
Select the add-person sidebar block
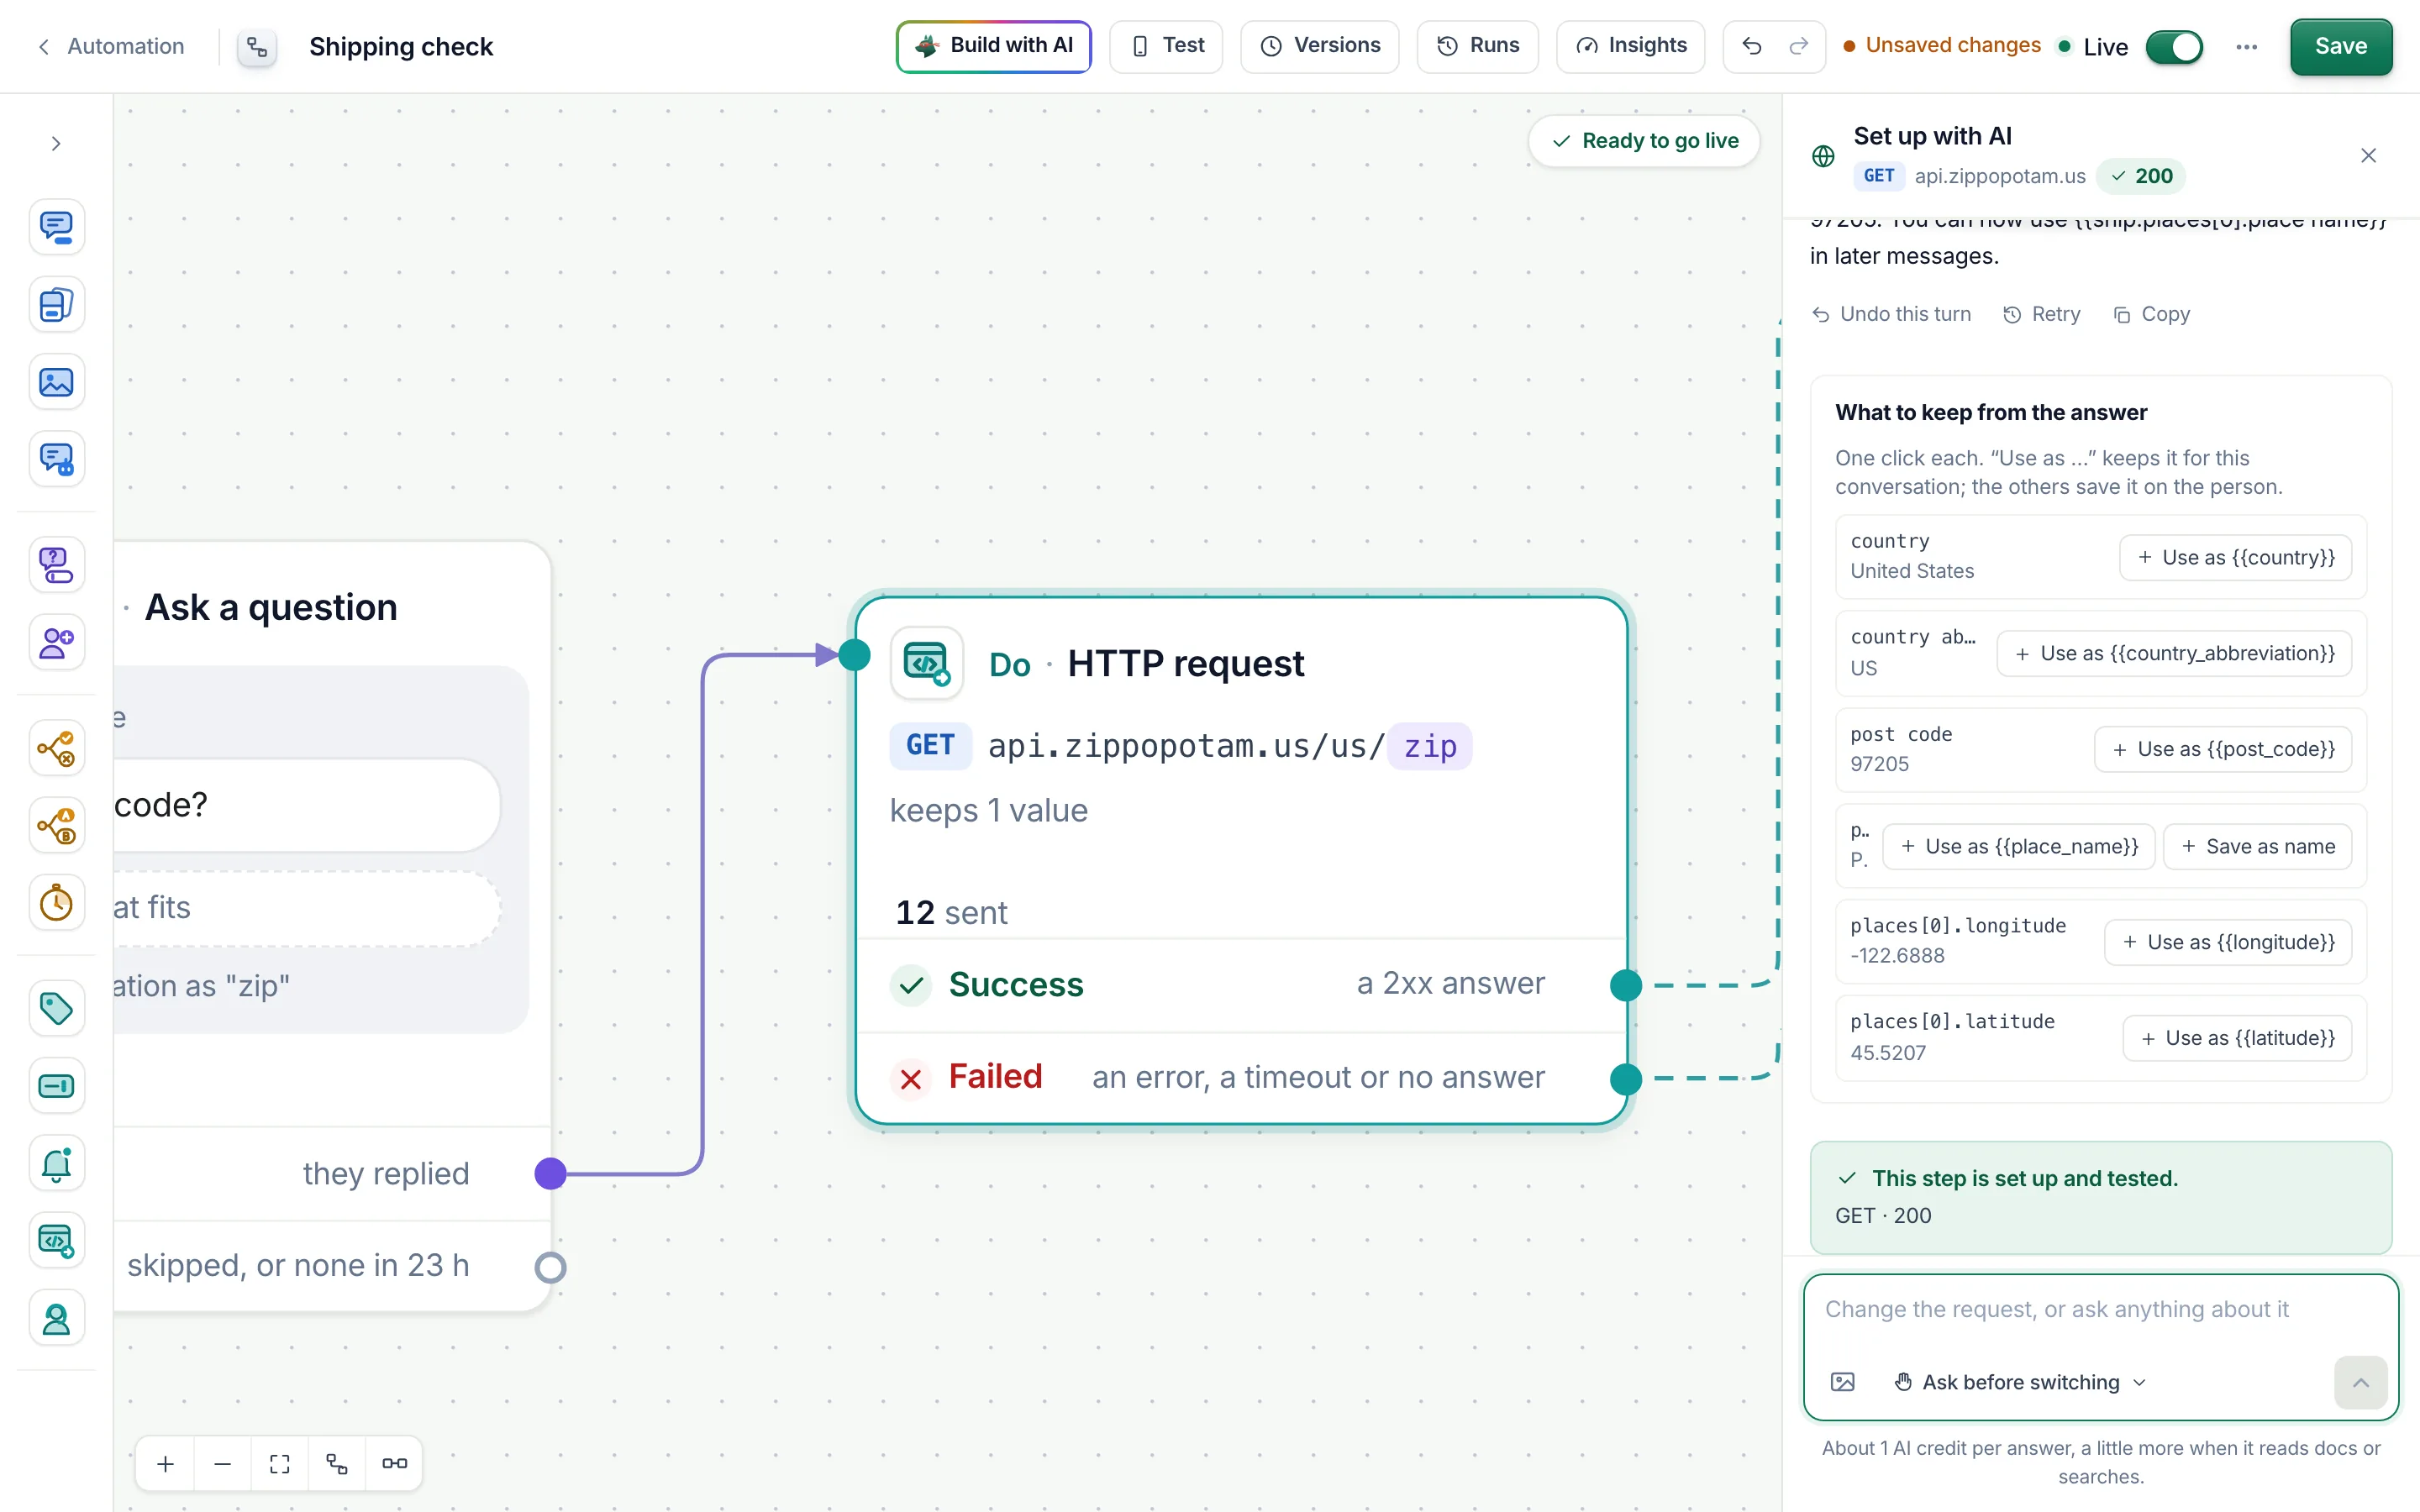point(56,642)
